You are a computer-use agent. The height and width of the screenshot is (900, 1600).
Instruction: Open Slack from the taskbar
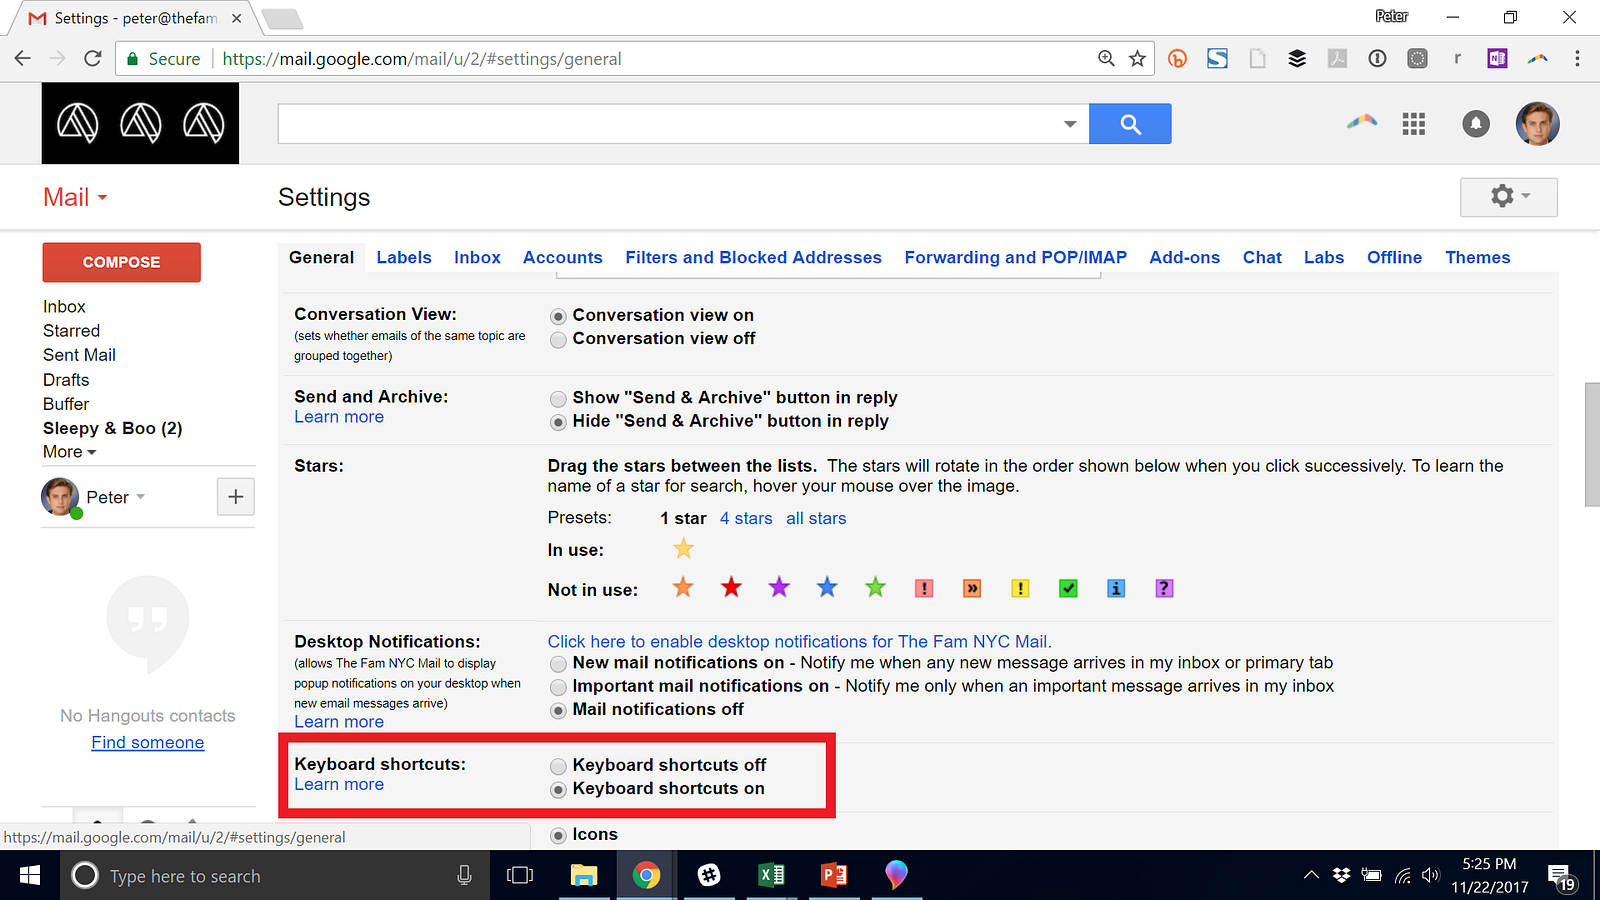709,876
